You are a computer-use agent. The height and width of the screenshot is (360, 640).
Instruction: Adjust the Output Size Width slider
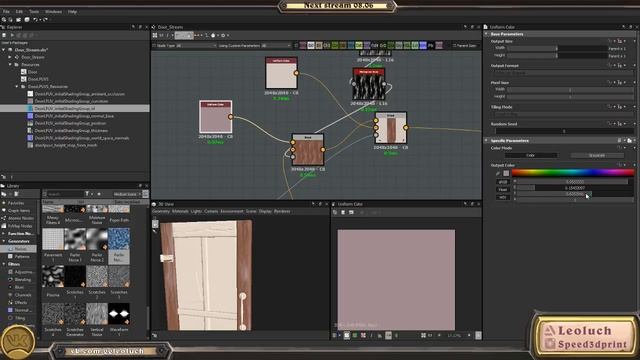click(x=557, y=48)
